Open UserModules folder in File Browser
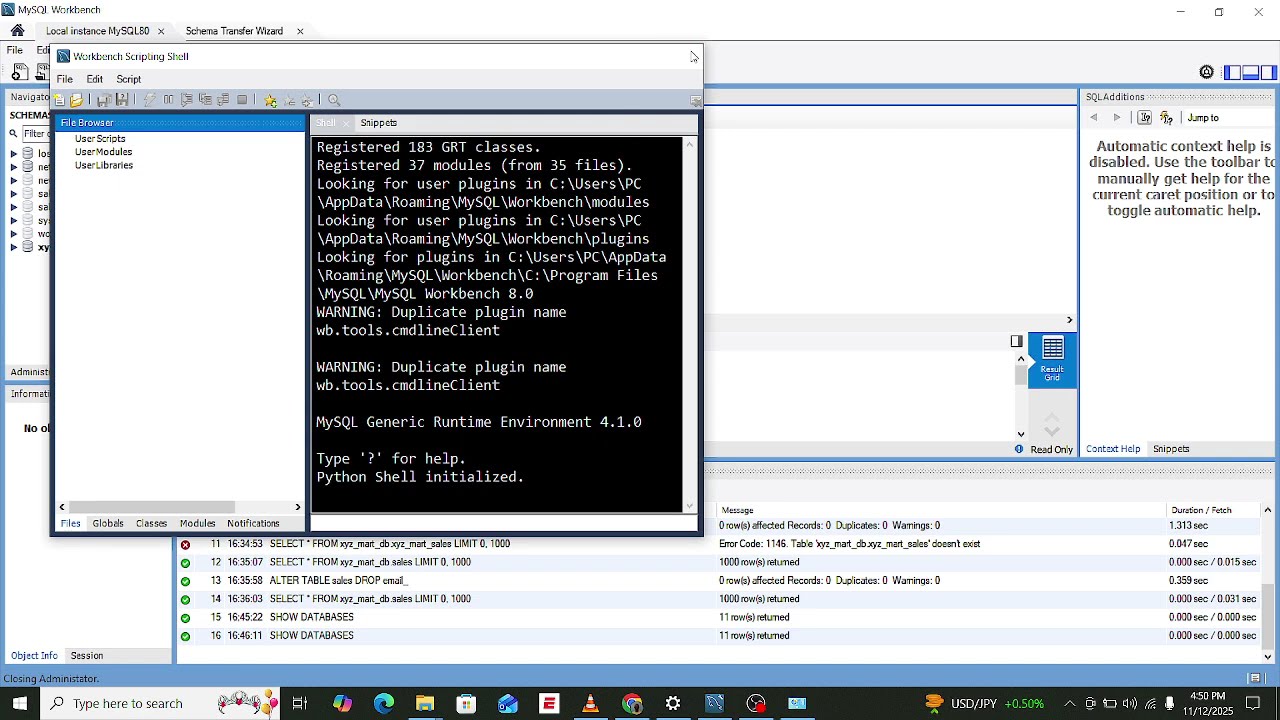1280x720 pixels. coord(103,152)
